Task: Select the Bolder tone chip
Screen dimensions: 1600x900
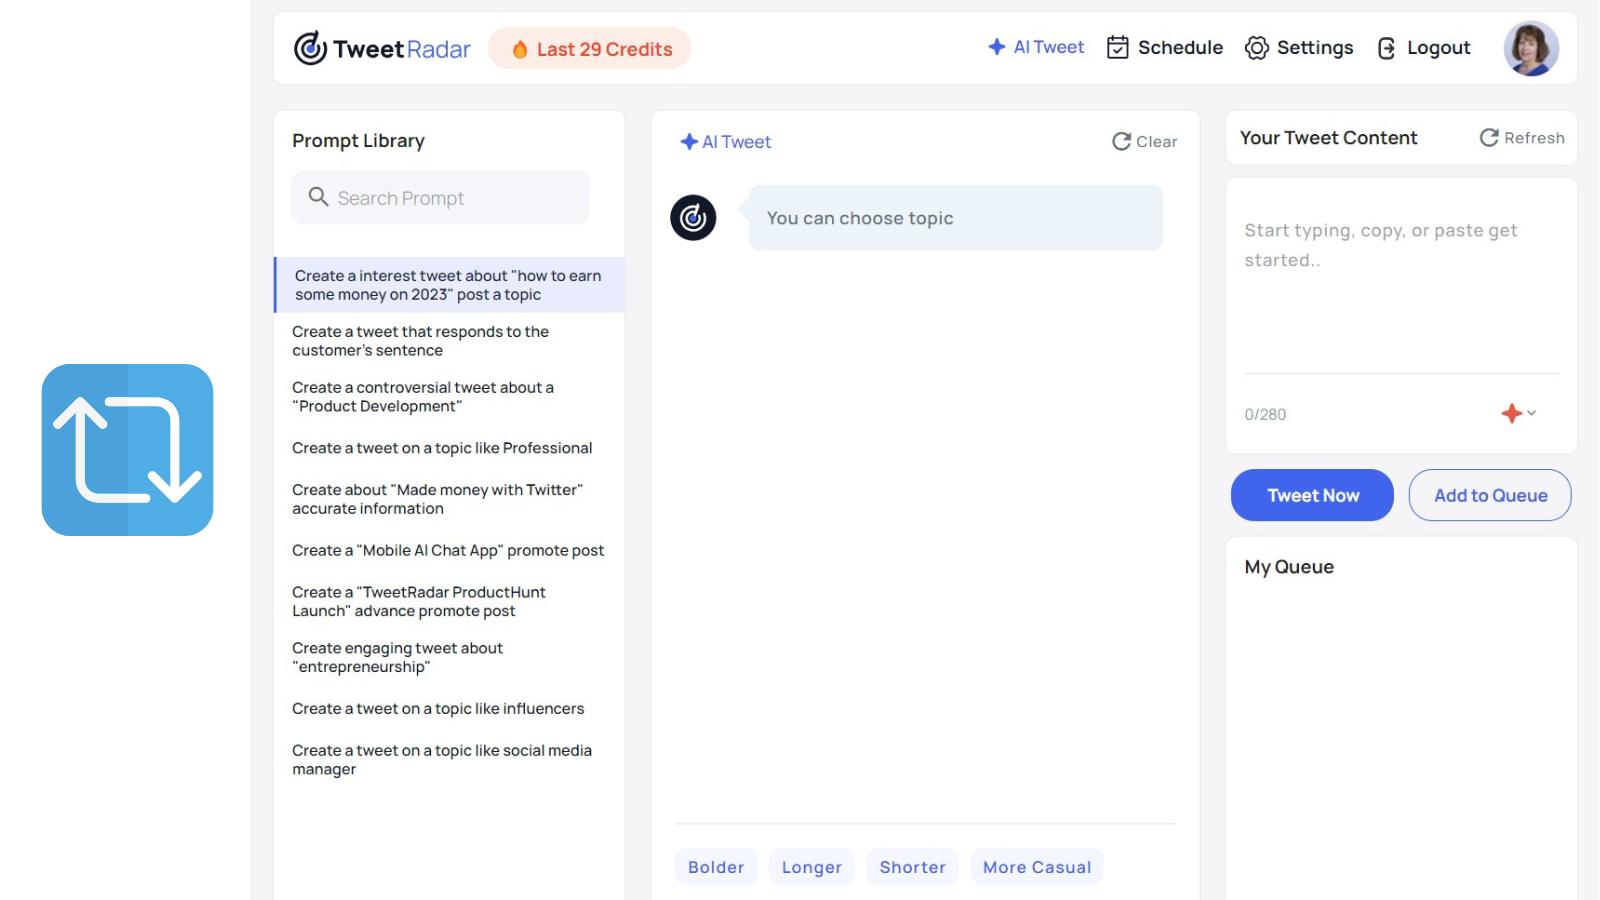Action: click(716, 867)
